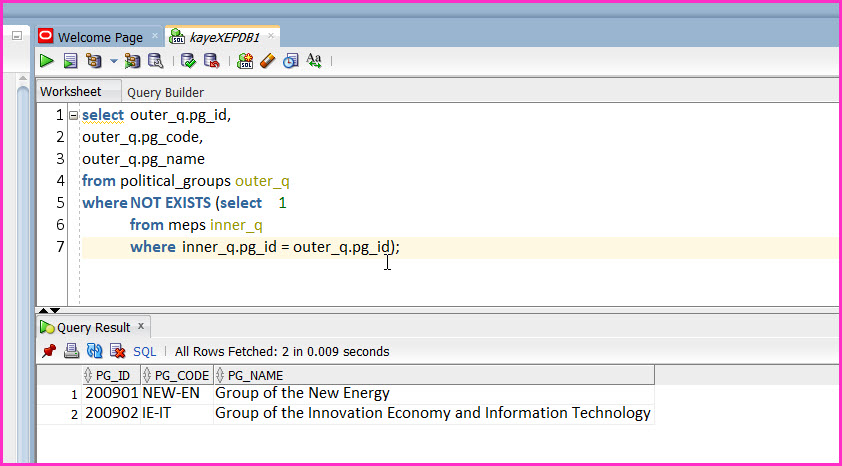Click row number 2 in results
This screenshot has width=842, height=466.
click(x=75, y=415)
